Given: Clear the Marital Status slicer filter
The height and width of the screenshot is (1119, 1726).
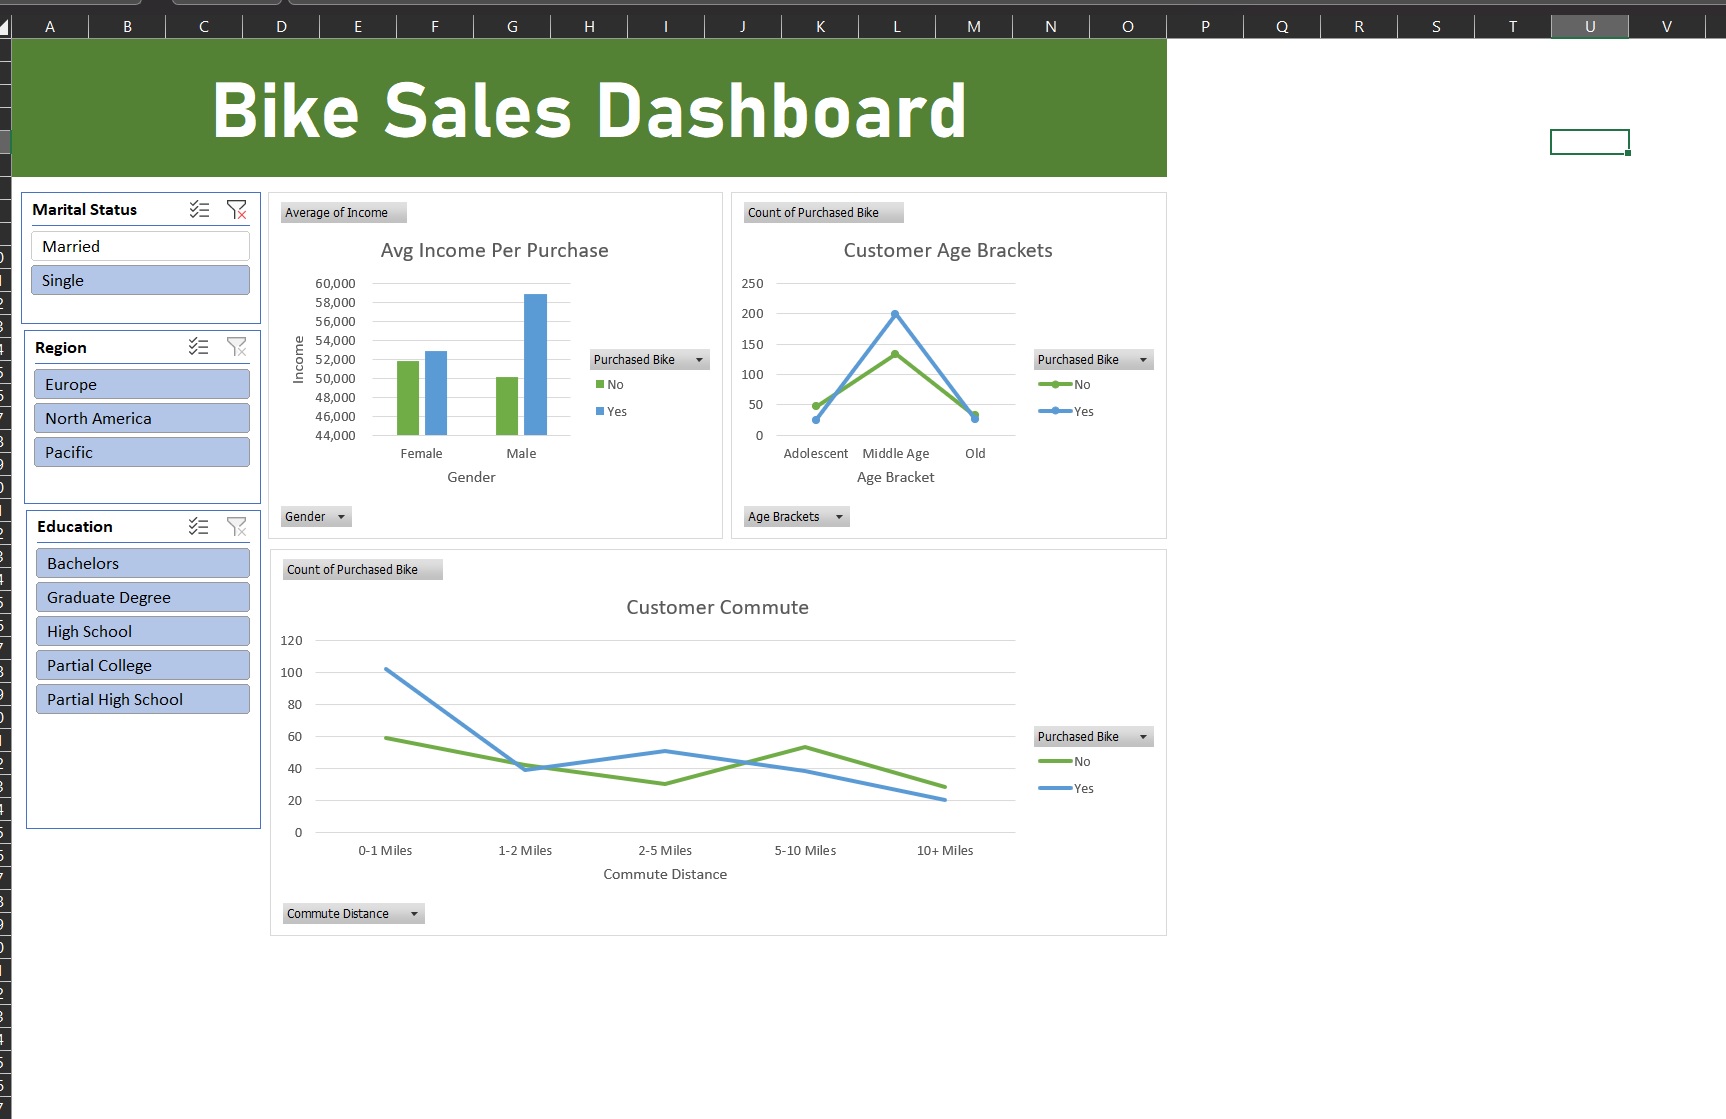Looking at the screenshot, I should [237, 210].
